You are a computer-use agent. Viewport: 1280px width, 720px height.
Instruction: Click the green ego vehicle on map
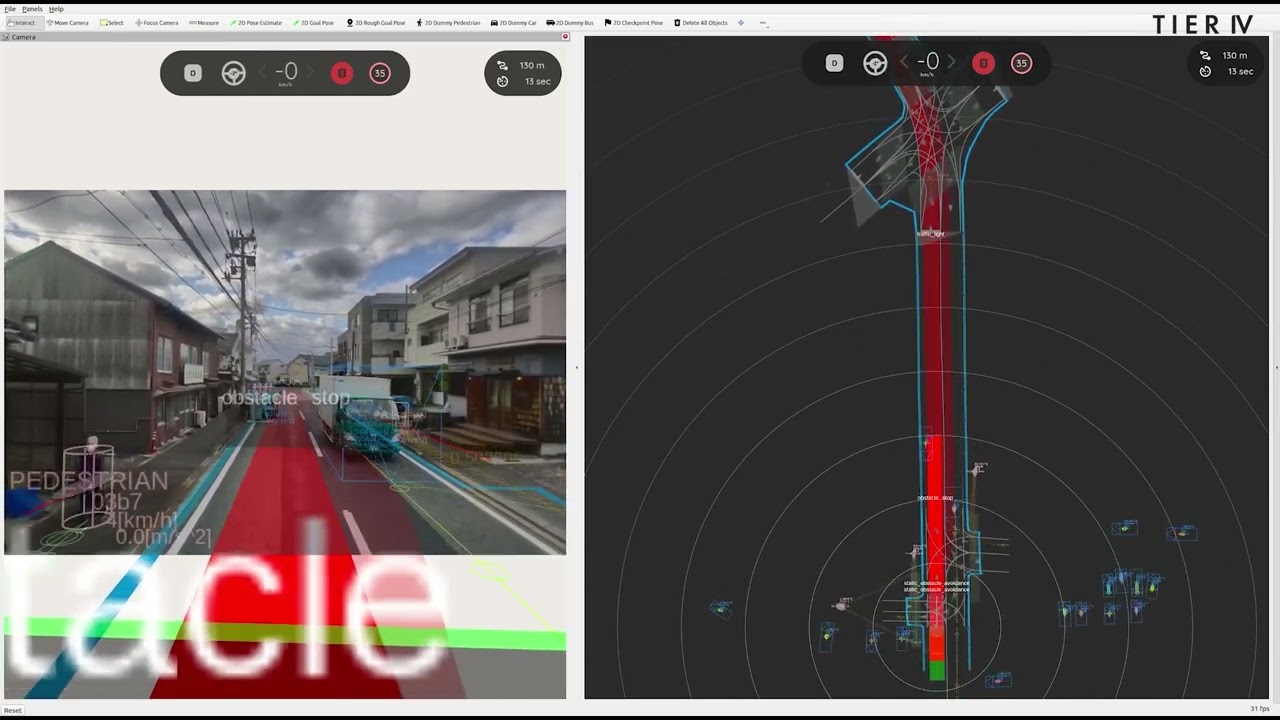point(937,670)
